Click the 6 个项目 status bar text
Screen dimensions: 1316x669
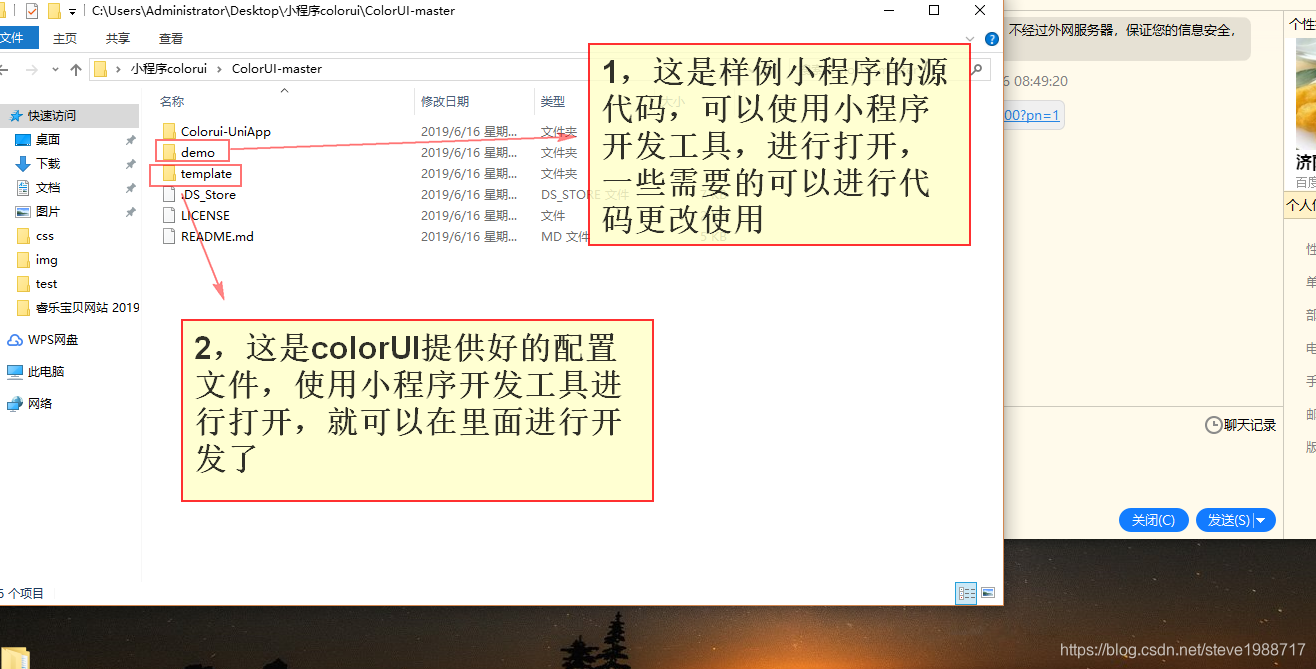(x=22, y=593)
